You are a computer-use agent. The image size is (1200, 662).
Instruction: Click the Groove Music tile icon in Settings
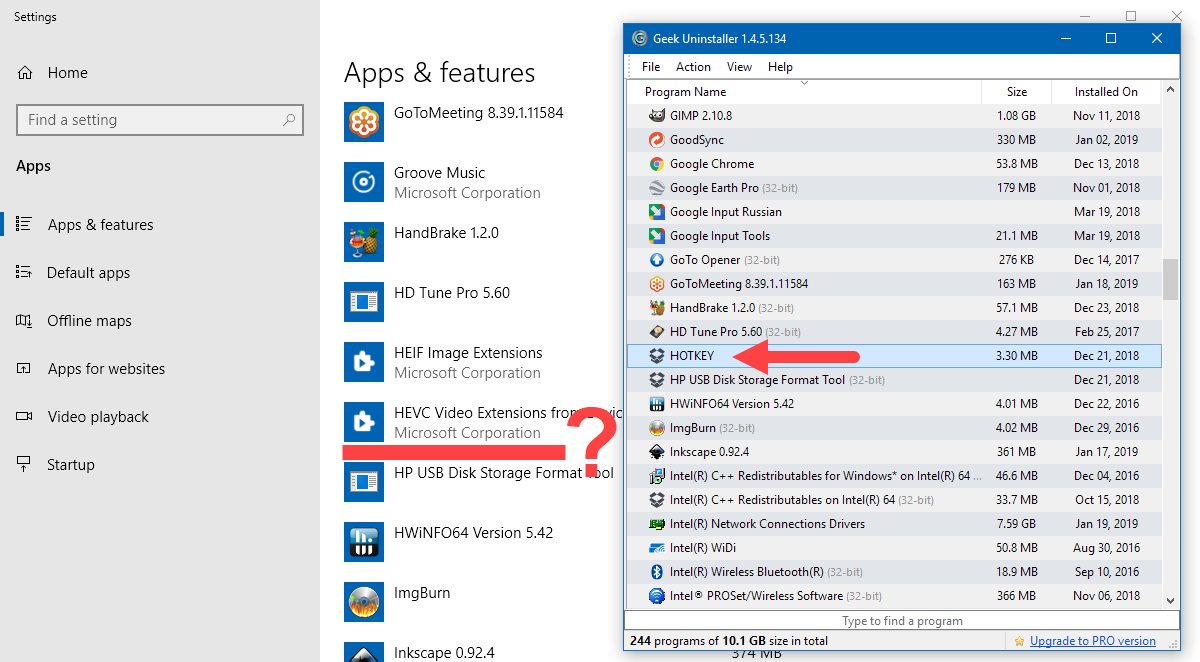(364, 182)
